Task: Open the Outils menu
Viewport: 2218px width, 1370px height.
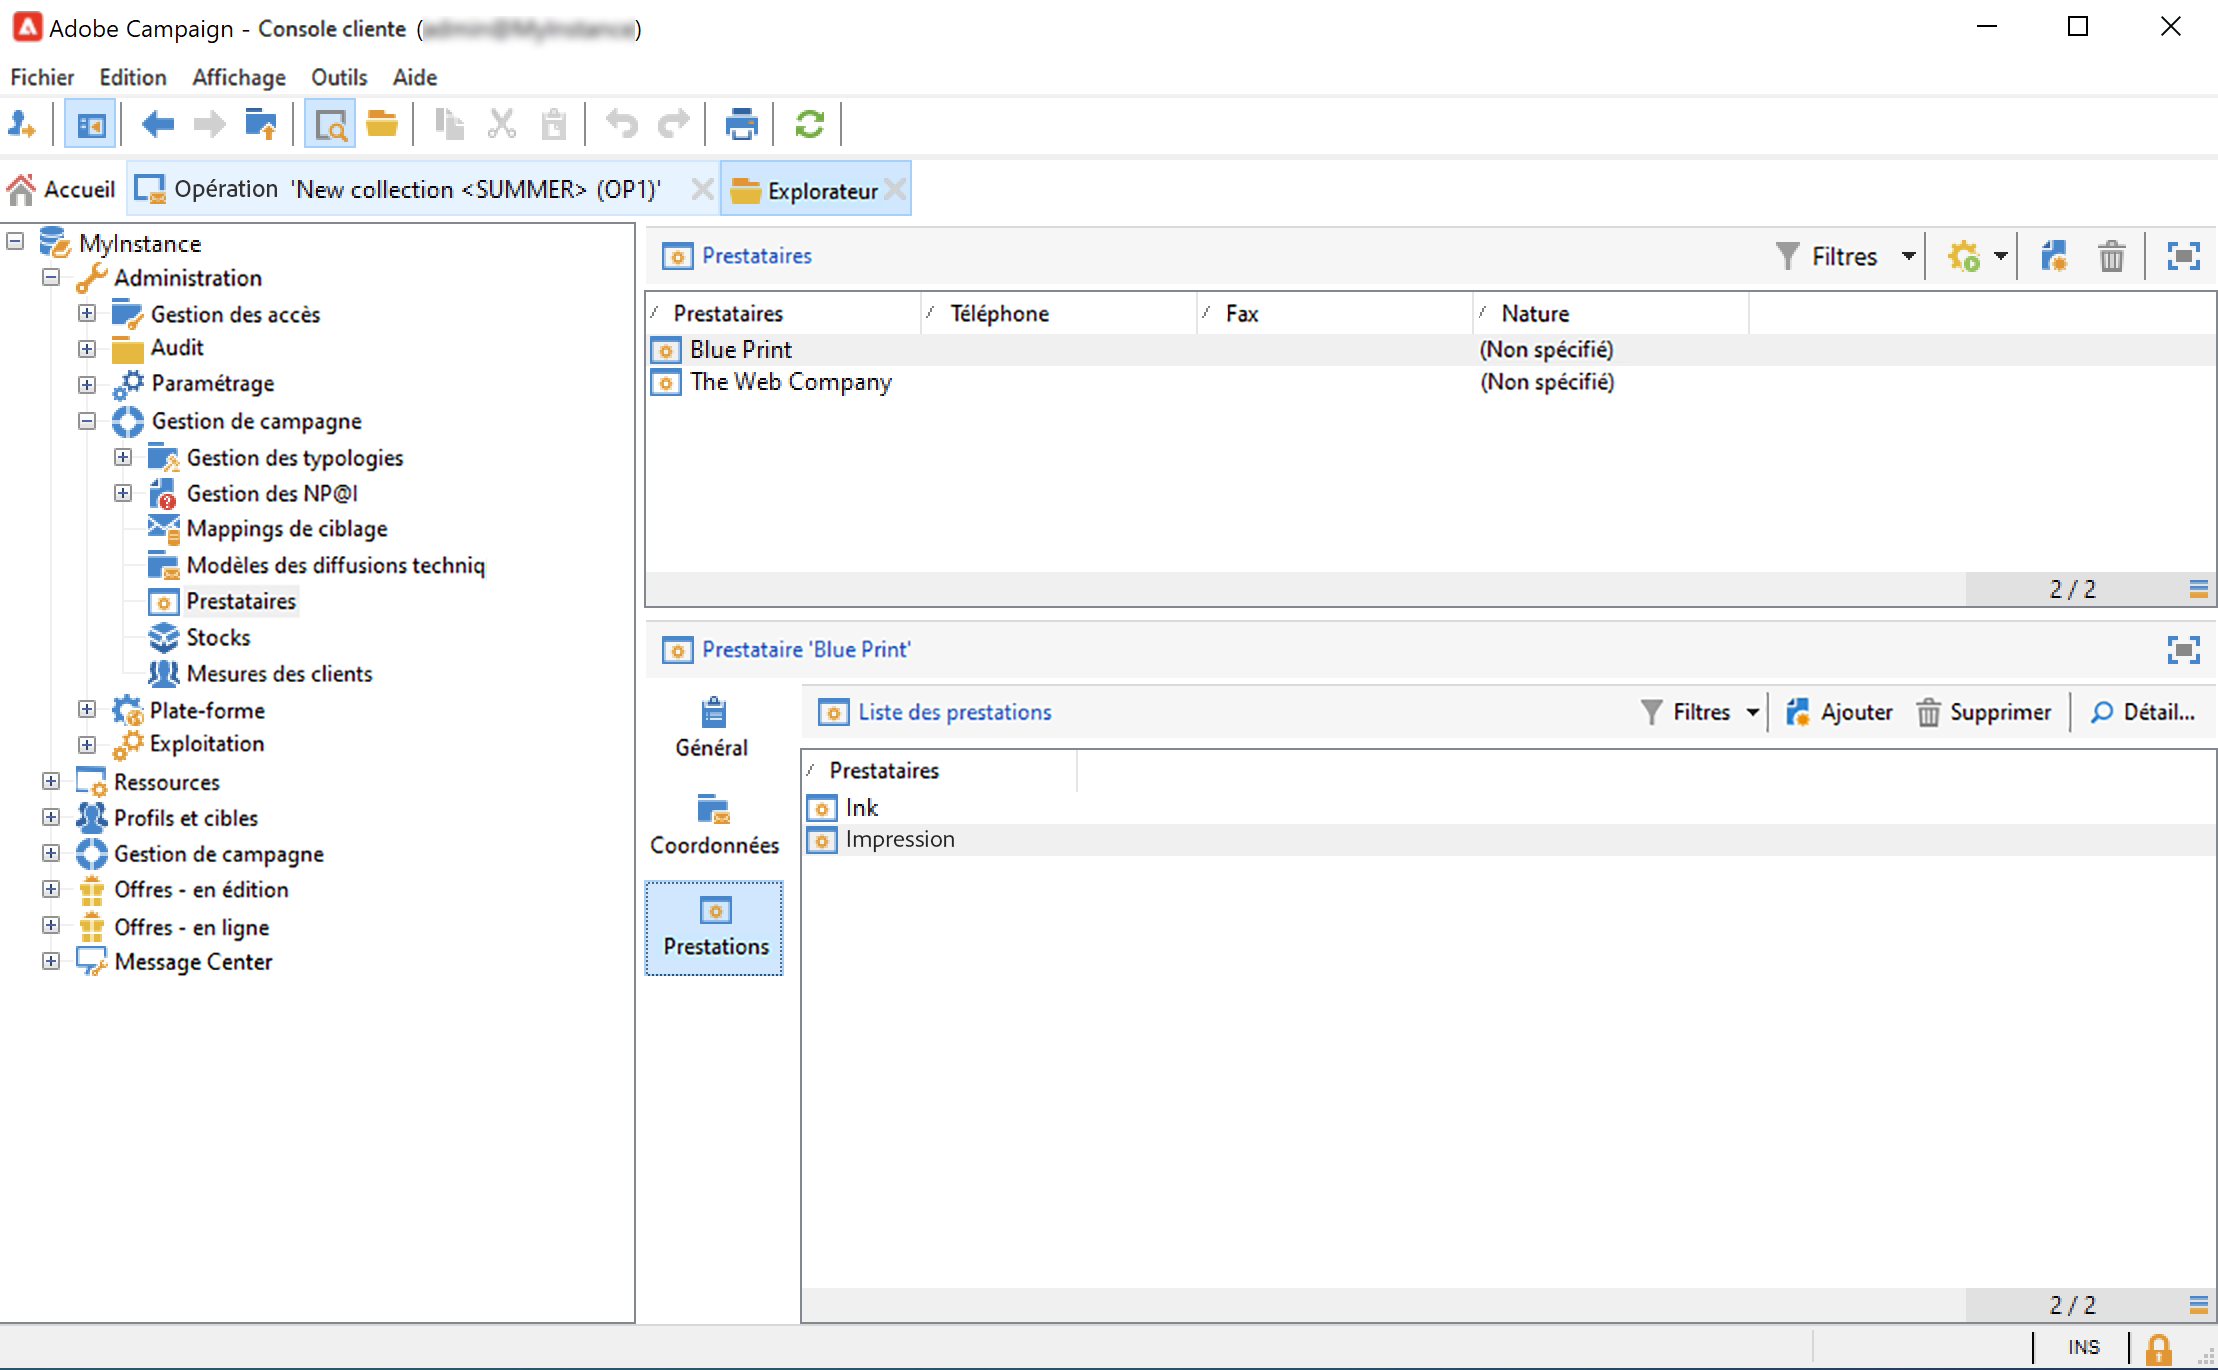Action: coord(338,77)
